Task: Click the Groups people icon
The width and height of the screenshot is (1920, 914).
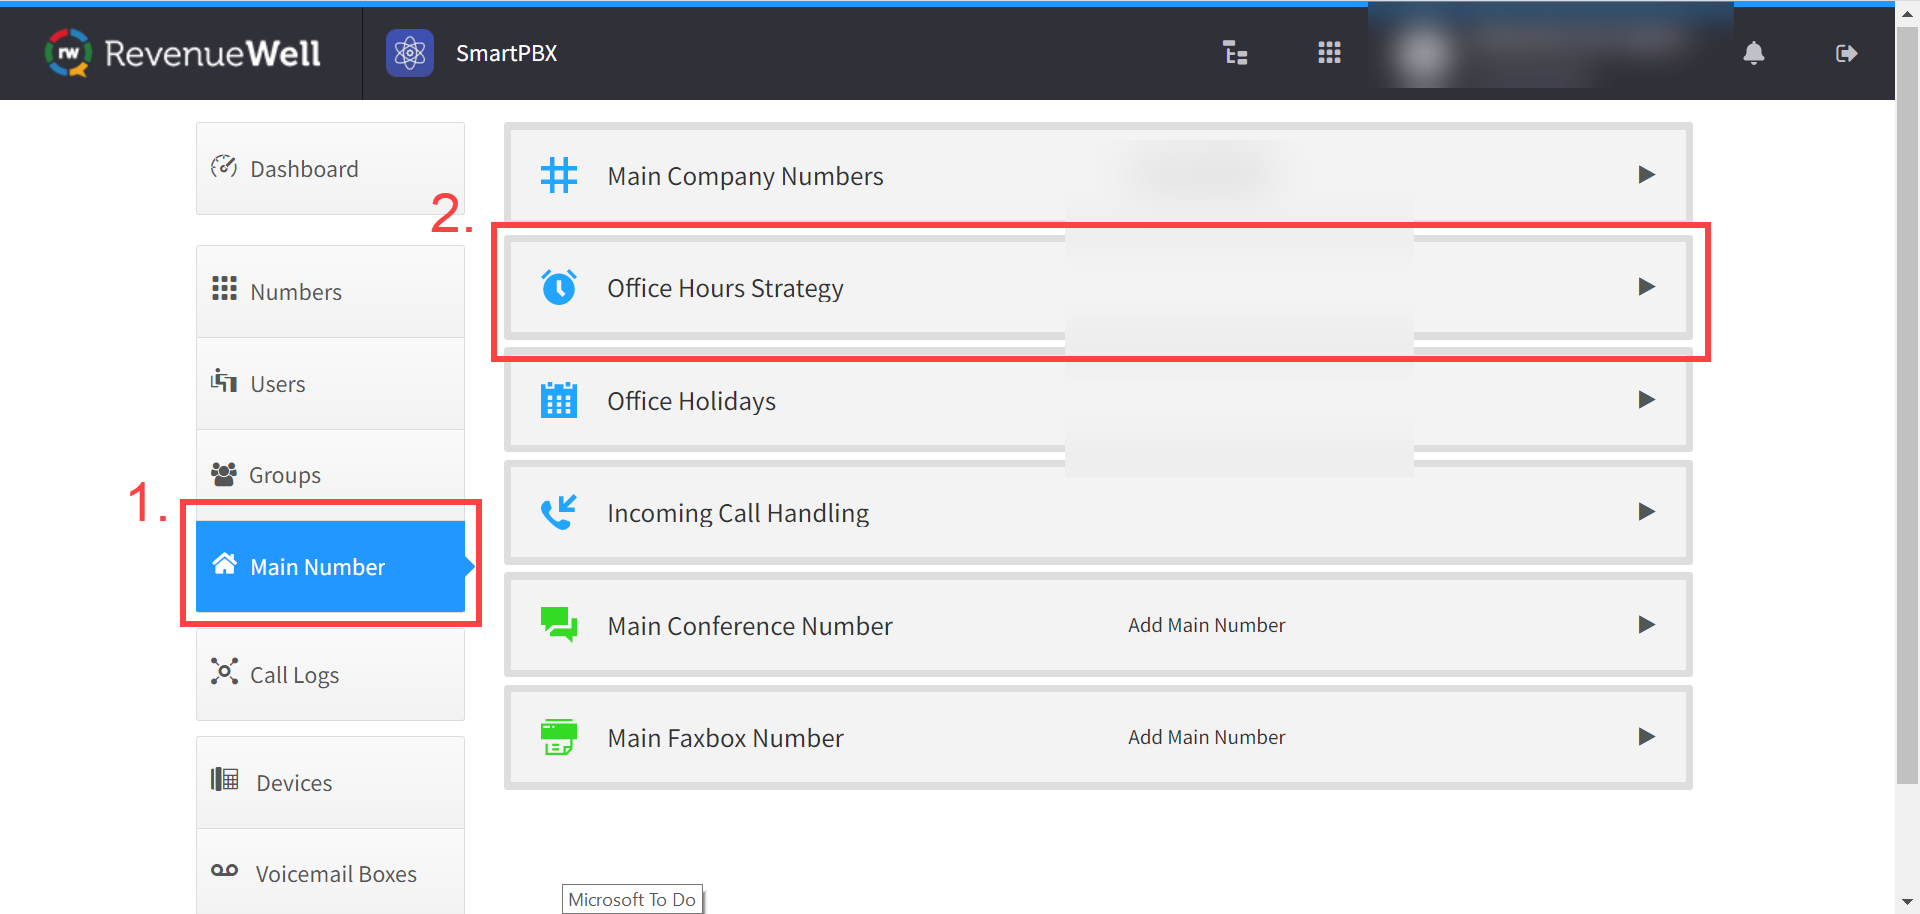Action: pos(224,473)
